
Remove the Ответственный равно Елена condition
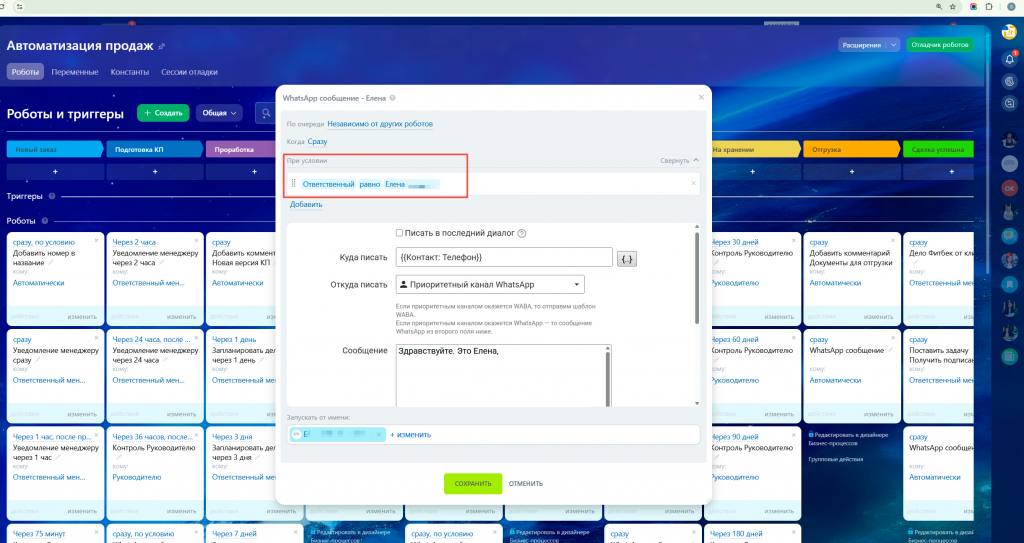coord(693,184)
